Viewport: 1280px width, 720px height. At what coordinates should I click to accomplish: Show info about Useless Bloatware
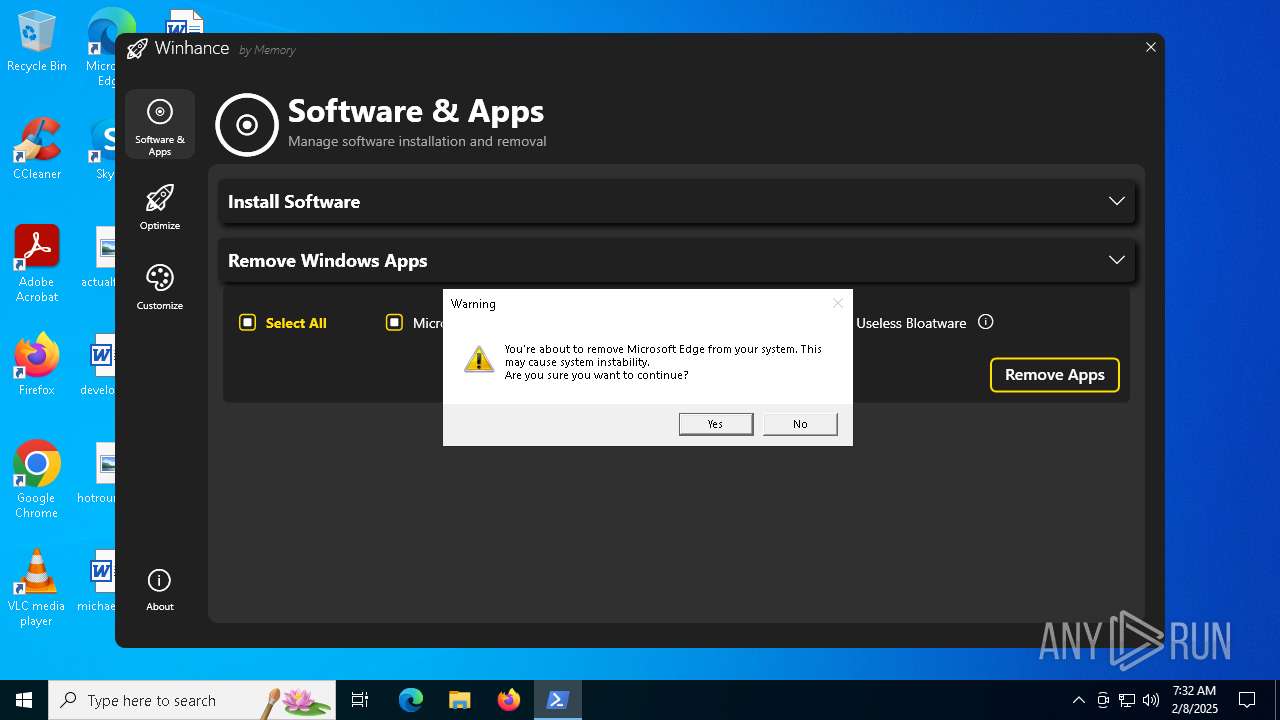[x=986, y=322]
